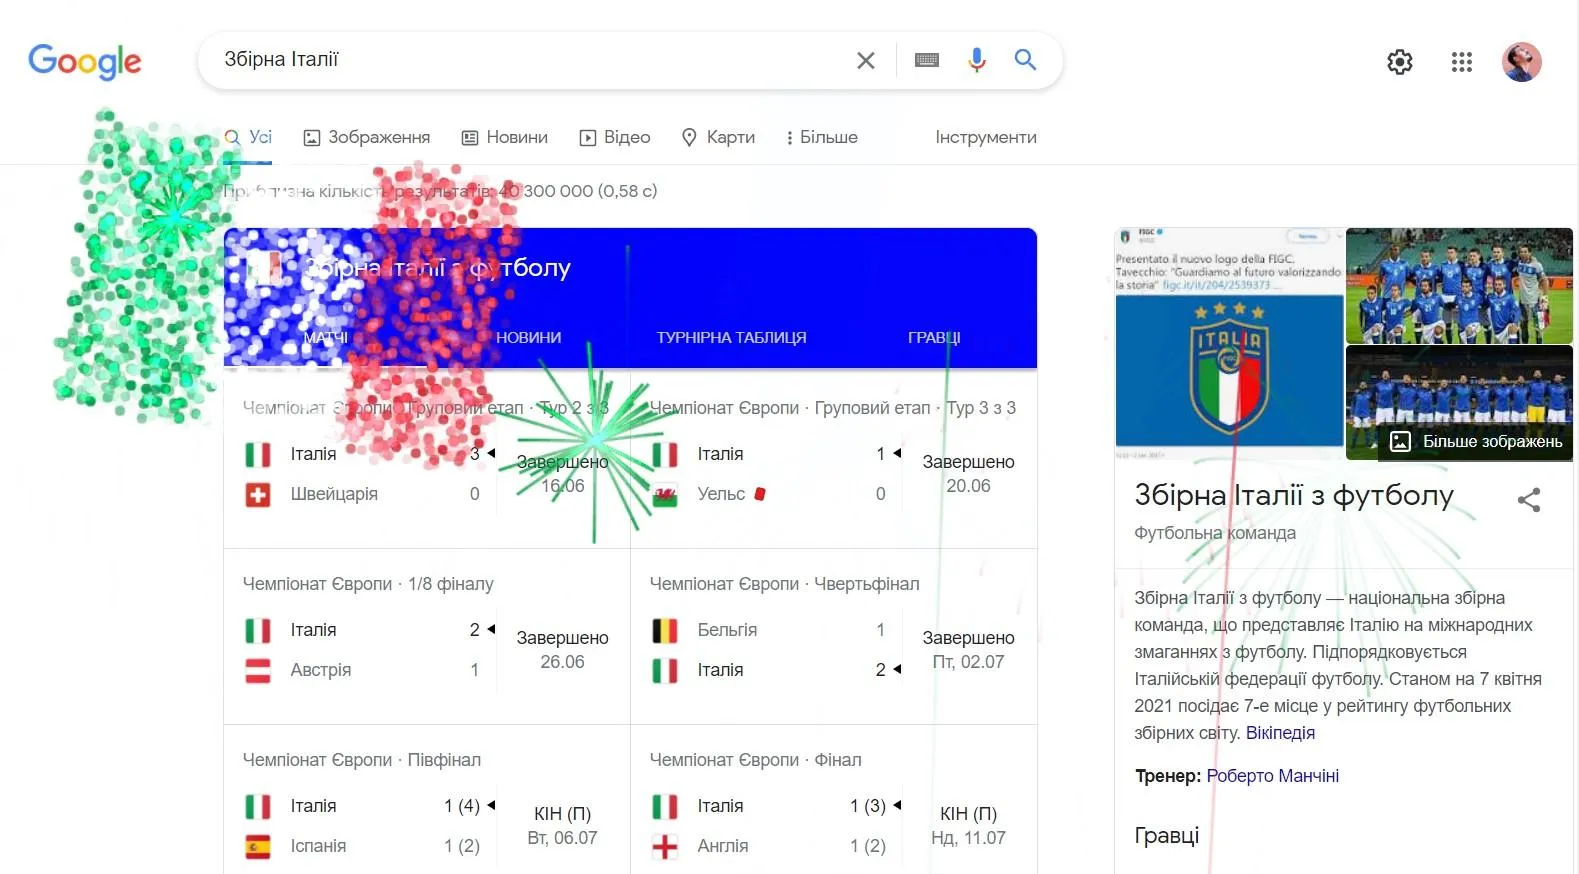Click Чемпіонат Європи · Фінал label
The height and width of the screenshot is (874, 1579).
pyautogui.click(x=755, y=760)
